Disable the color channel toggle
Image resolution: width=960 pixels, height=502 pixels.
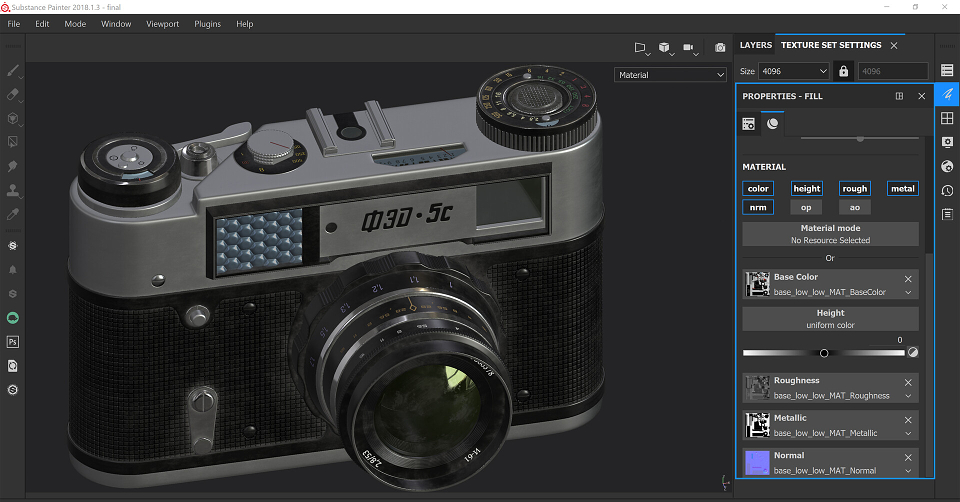click(758, 189)
